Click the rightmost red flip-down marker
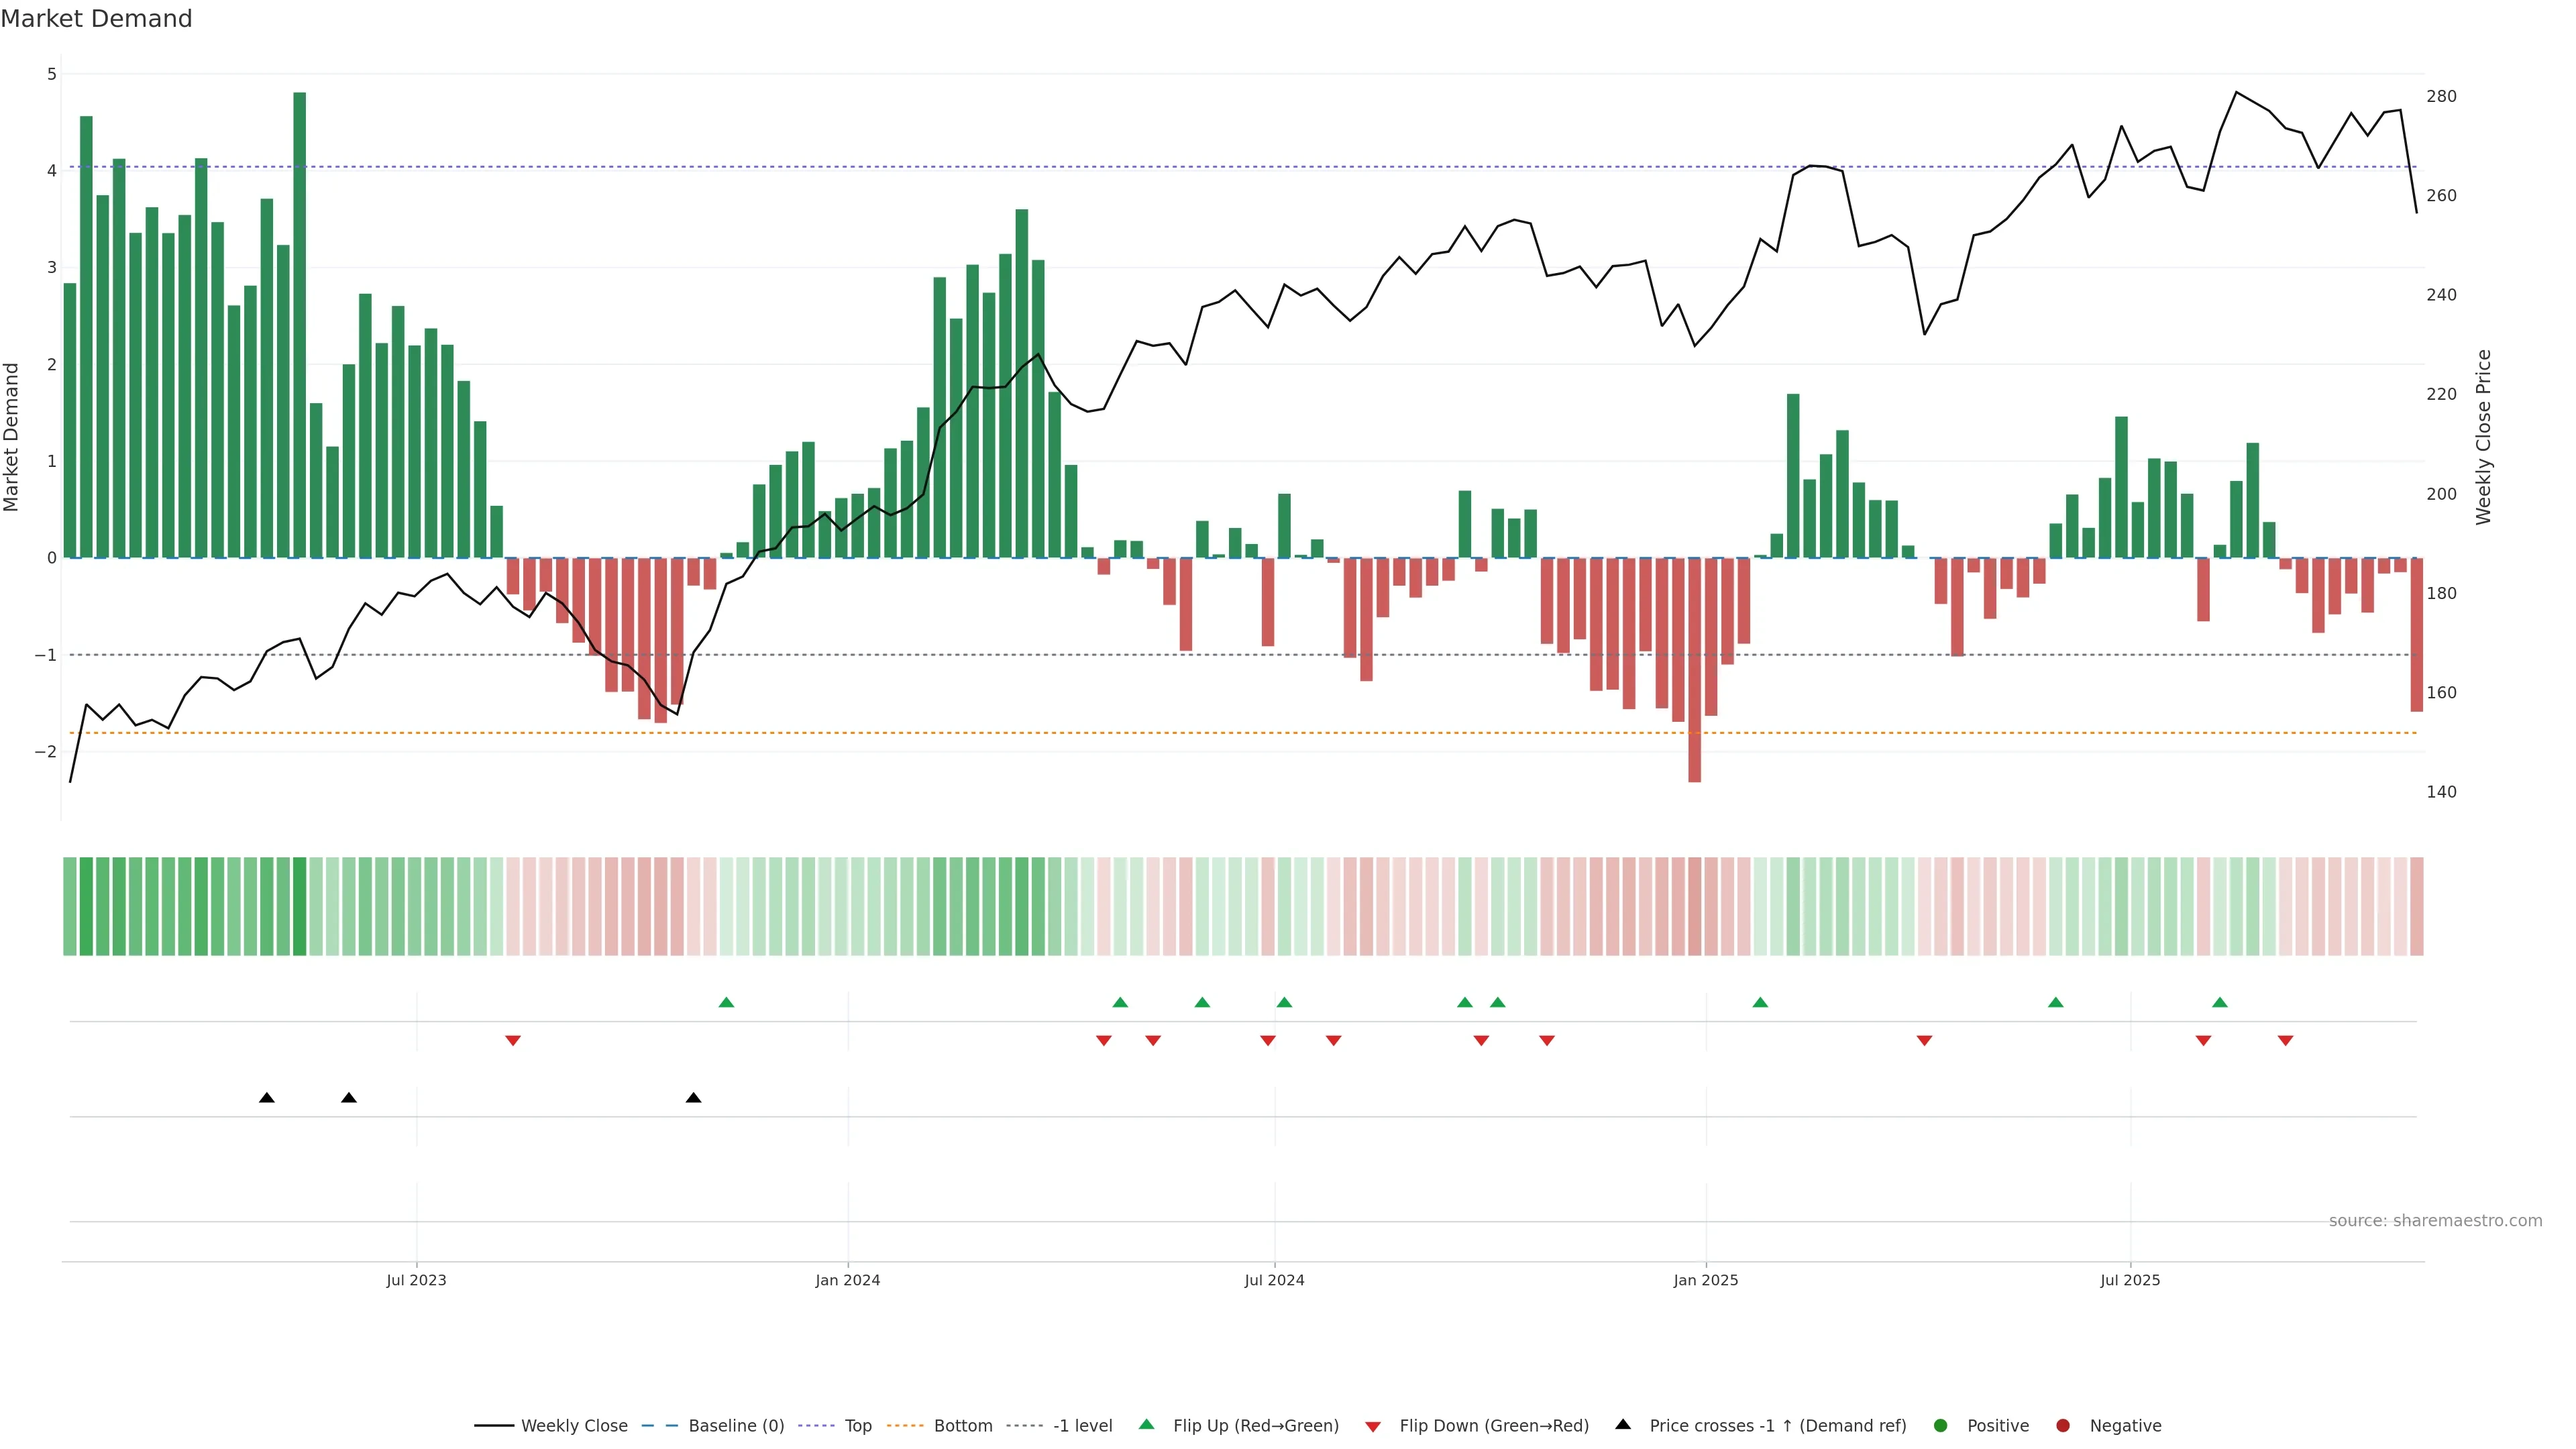This screenshot has width=2576, height=1449. (2285, 1041)
